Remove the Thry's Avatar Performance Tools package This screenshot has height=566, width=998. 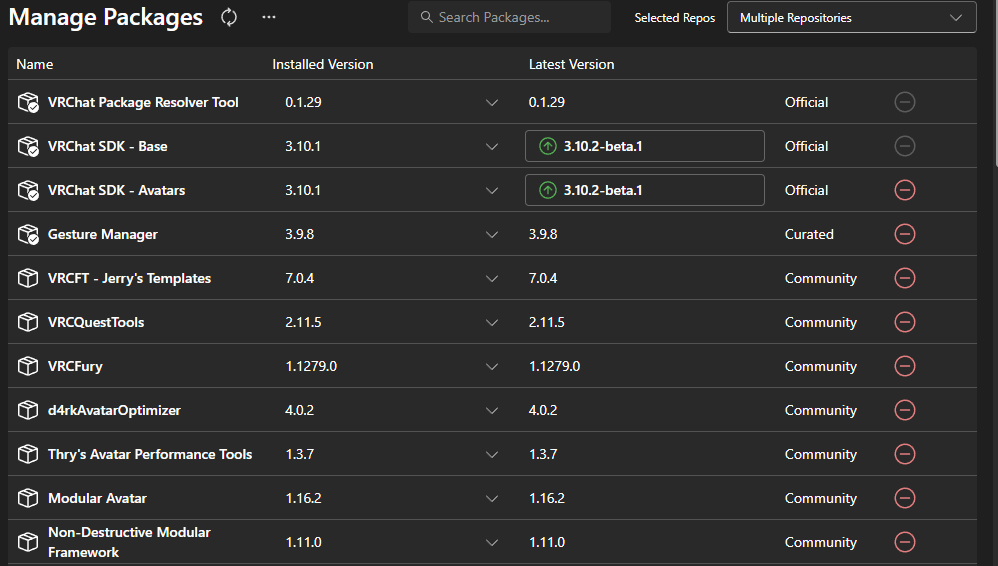click(x=904, y=453)
